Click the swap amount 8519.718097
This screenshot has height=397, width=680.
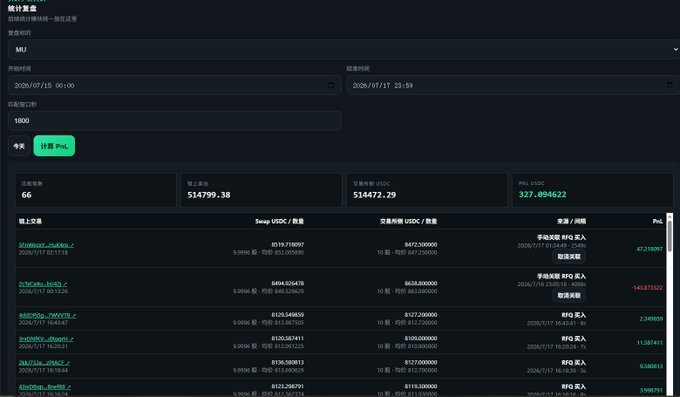click(x=288, y=245)
